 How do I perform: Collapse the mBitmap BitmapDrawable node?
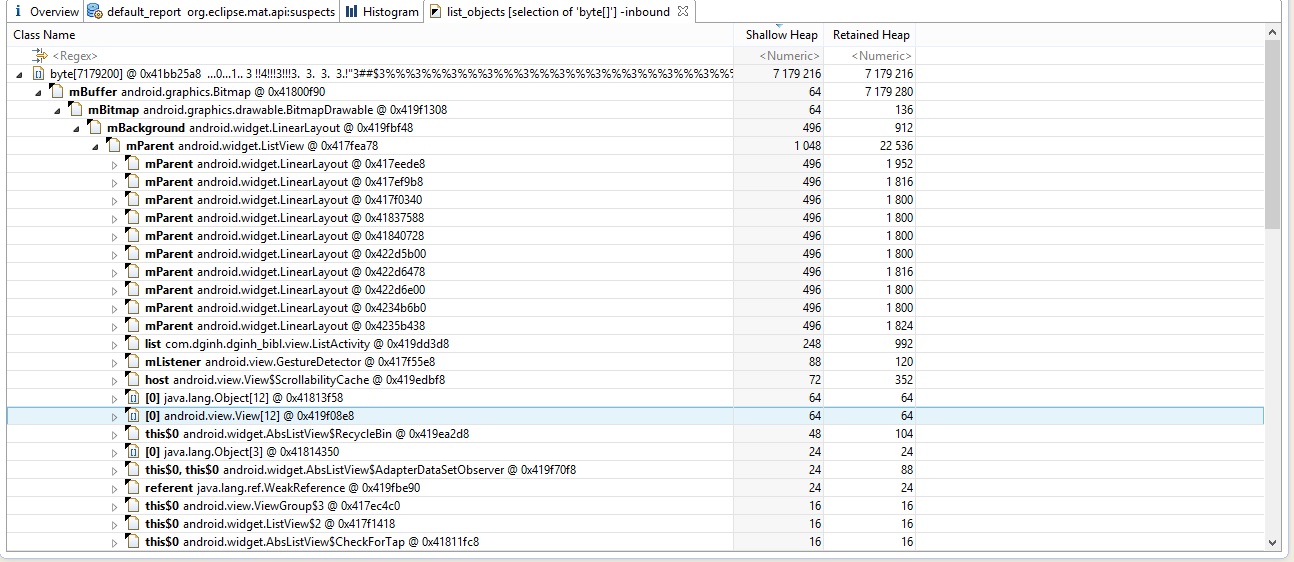[x=58, y=110]
